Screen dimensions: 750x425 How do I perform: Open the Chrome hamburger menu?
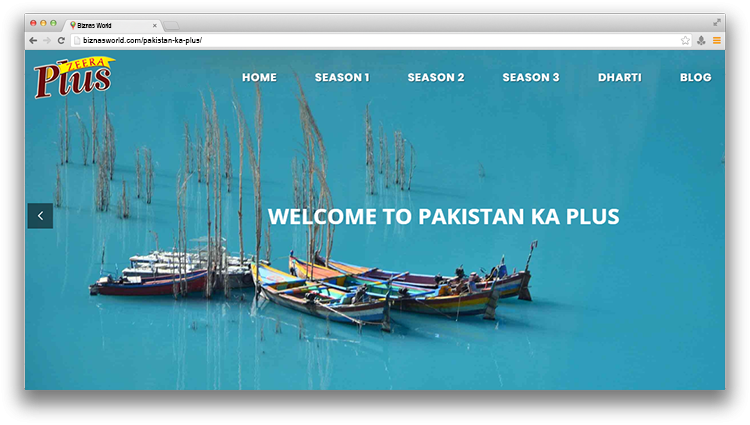pos(716,40)
